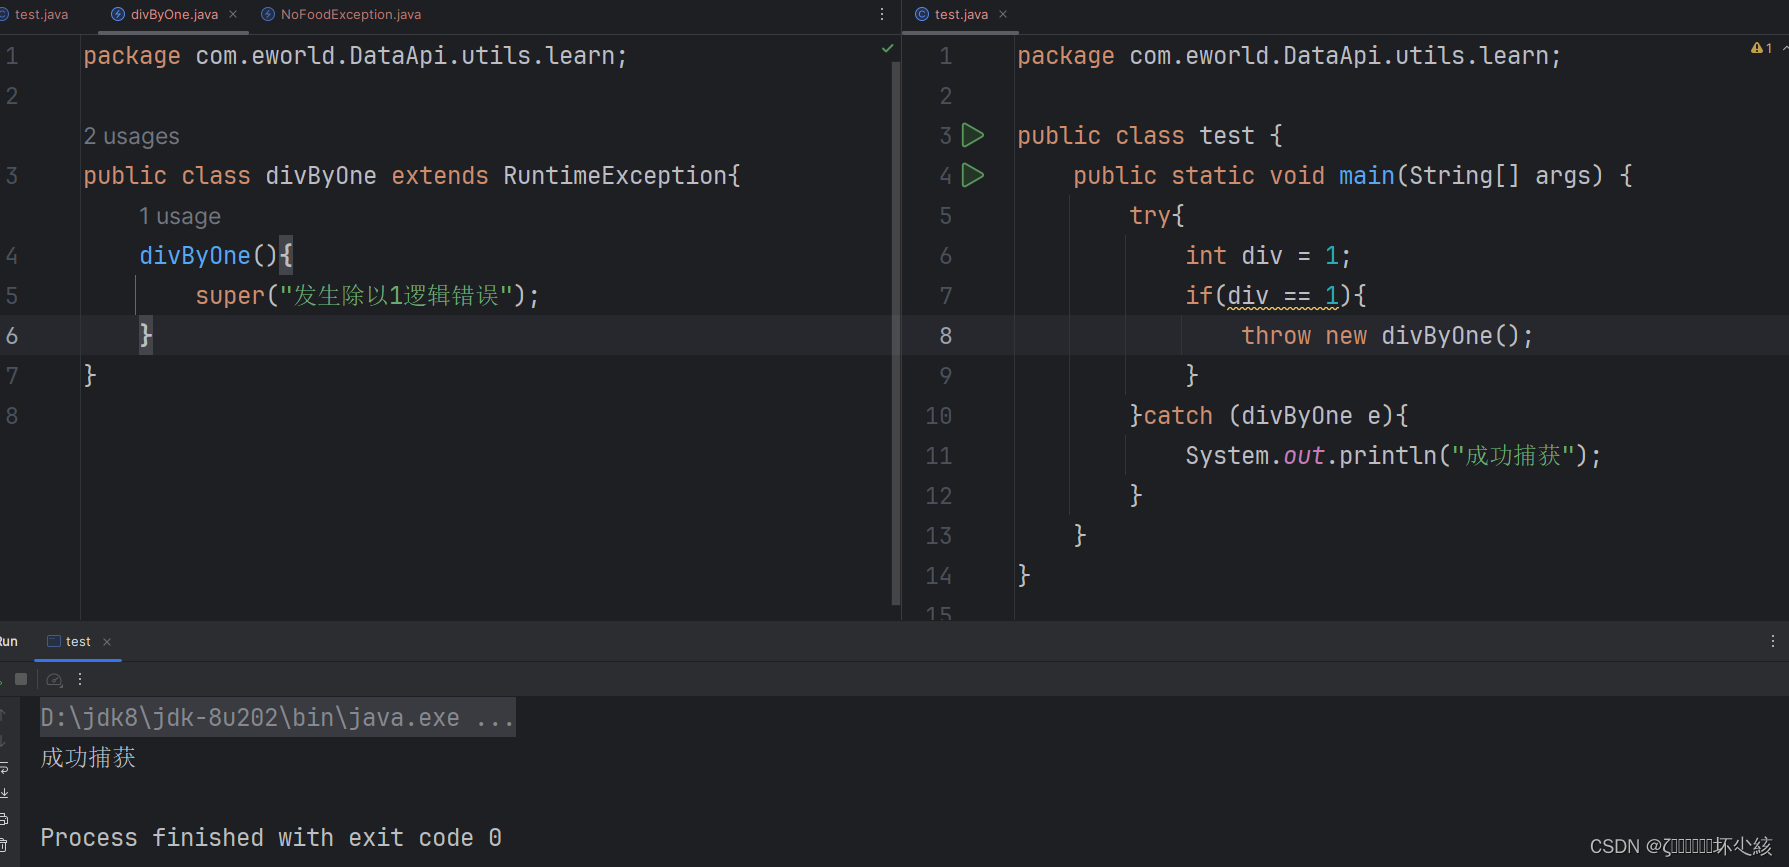The height and width of the screenshot is (867, 1789).
Task: Click line number 8 in right editor gutter
Action: click(945, 336)
